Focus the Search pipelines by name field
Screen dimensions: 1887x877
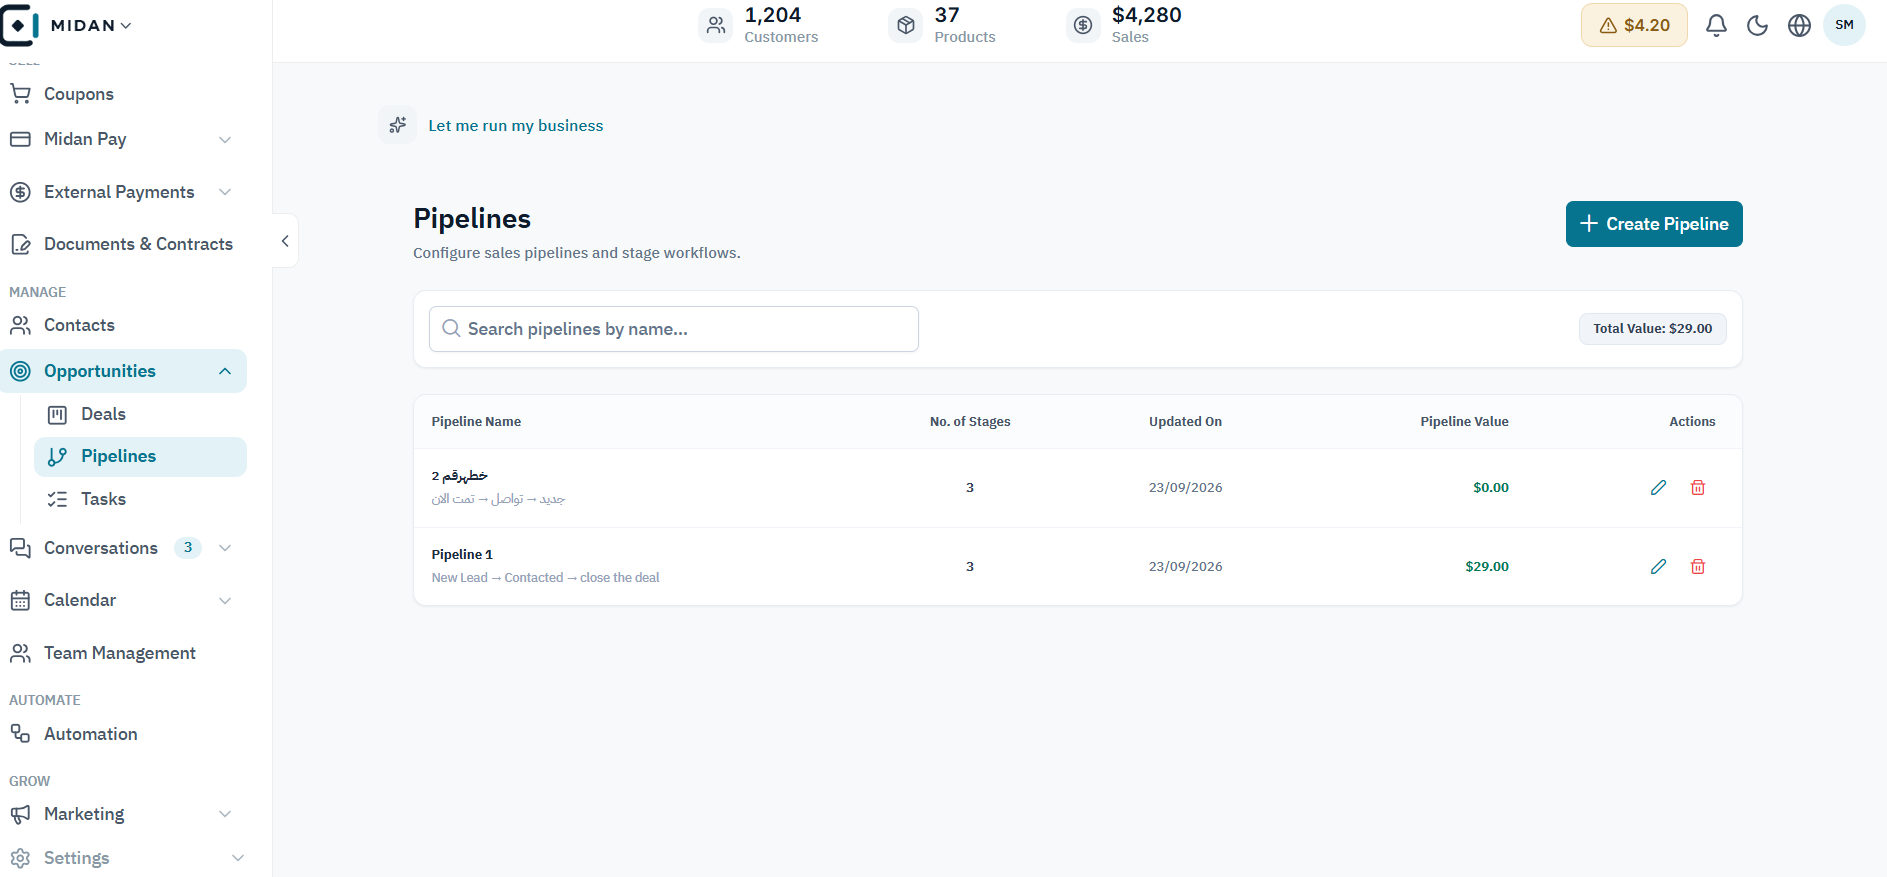pos(674,329)
